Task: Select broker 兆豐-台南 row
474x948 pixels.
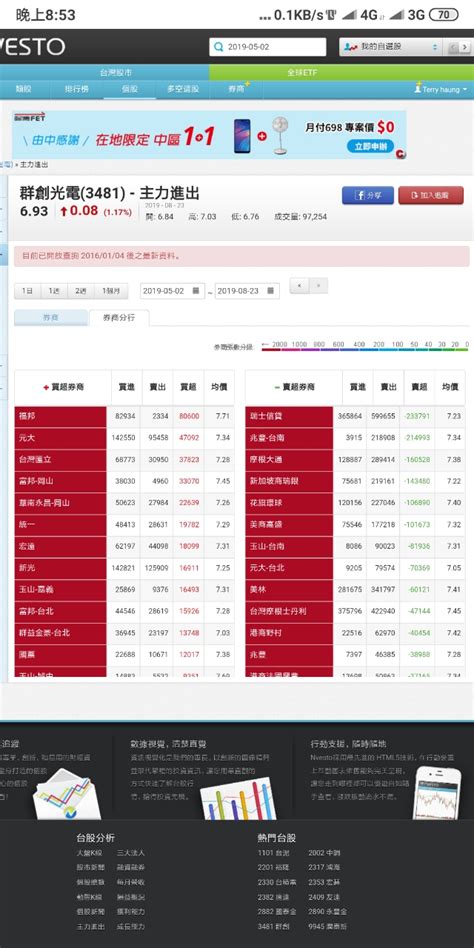Action: pos(289,438)
